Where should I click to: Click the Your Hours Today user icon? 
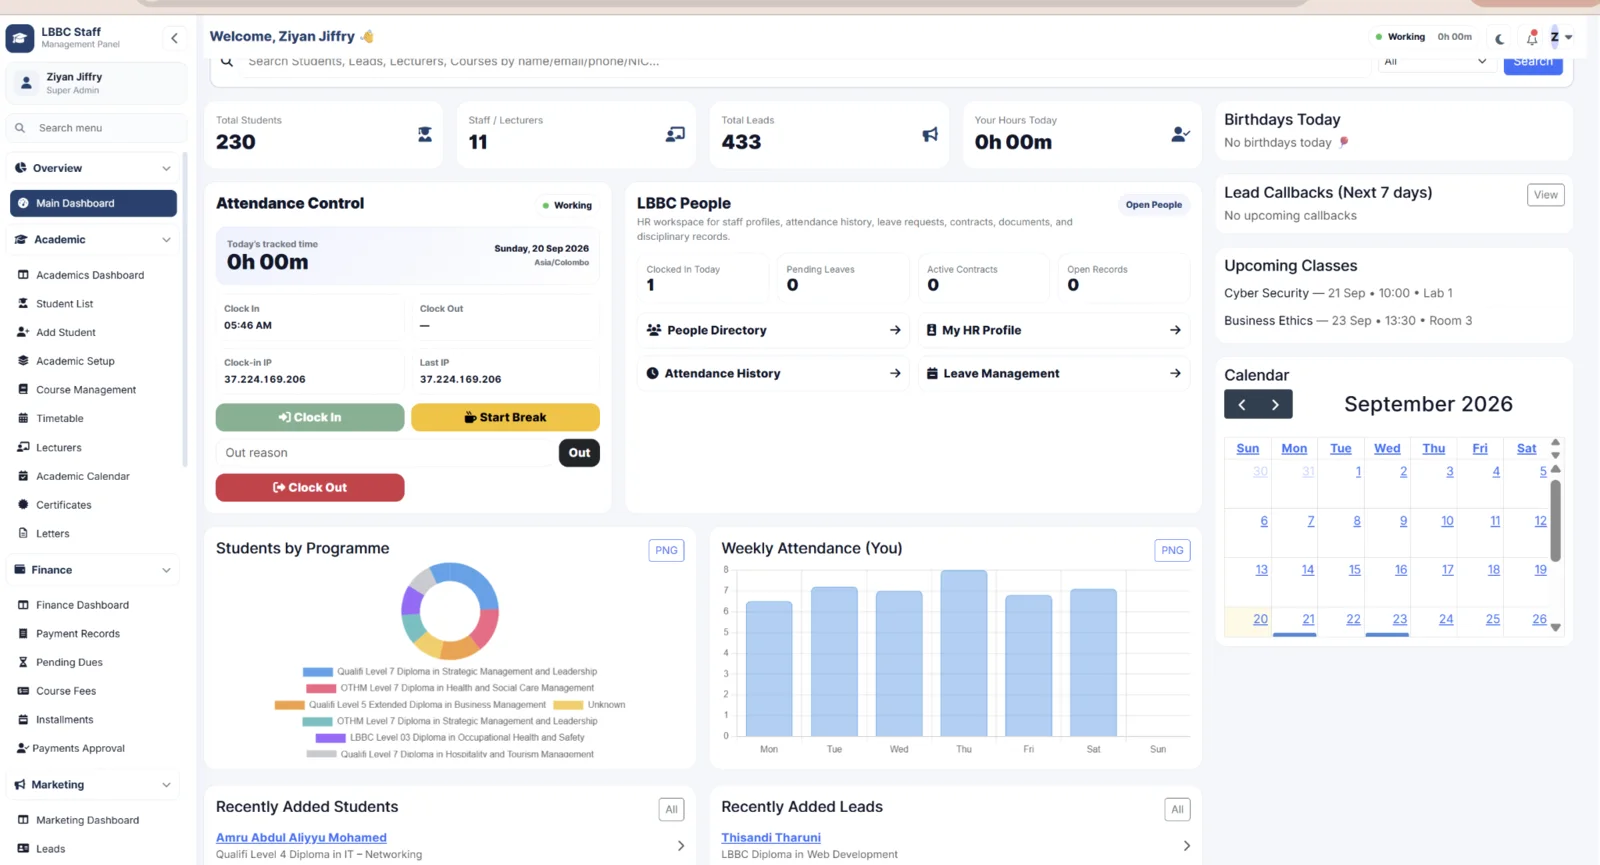(x=1181, y=134)
